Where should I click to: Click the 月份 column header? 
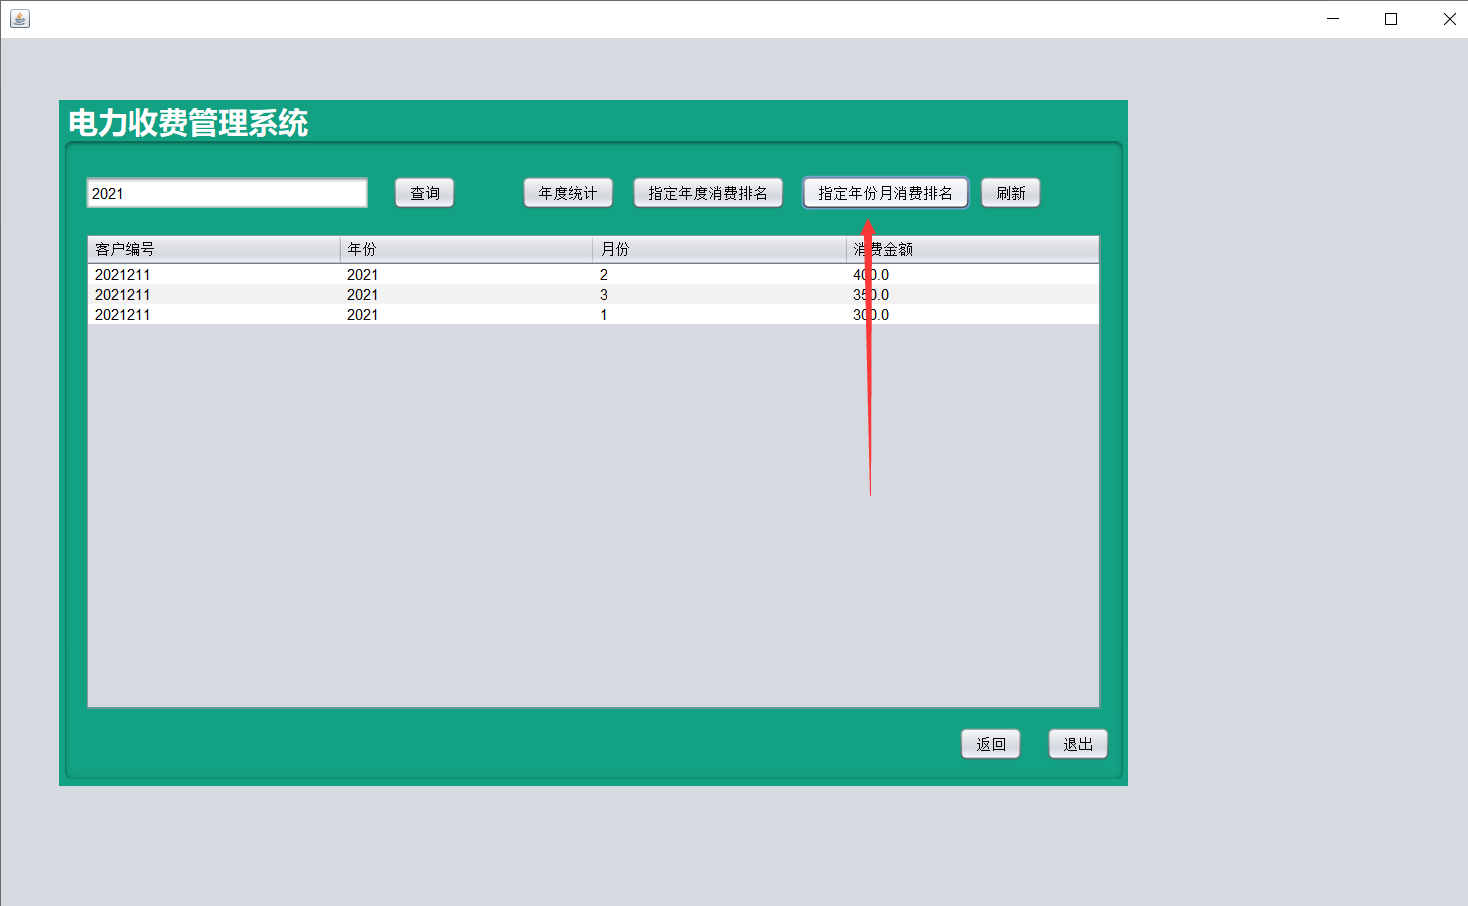tap(614, 248)
